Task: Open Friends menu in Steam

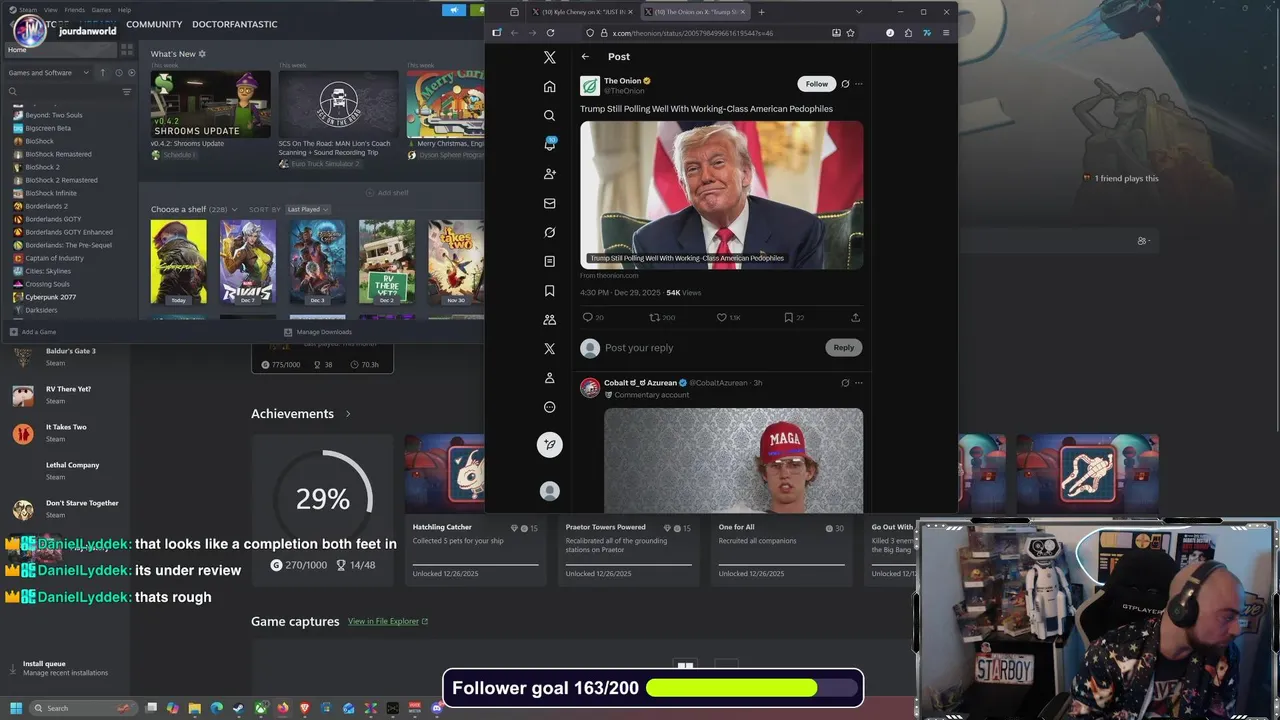Action: (x=75, y=10)
